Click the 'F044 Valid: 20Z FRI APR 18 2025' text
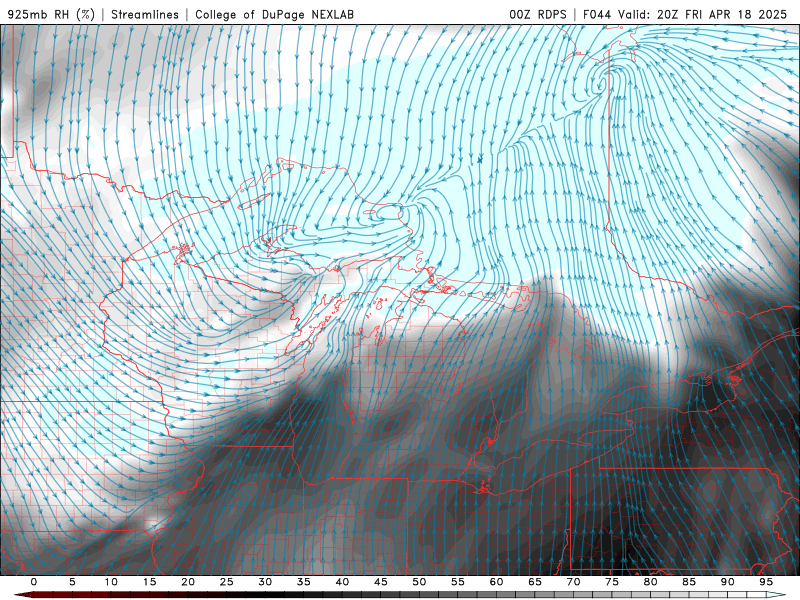Viewport: 800px width, 600px height. coord(685,14)
